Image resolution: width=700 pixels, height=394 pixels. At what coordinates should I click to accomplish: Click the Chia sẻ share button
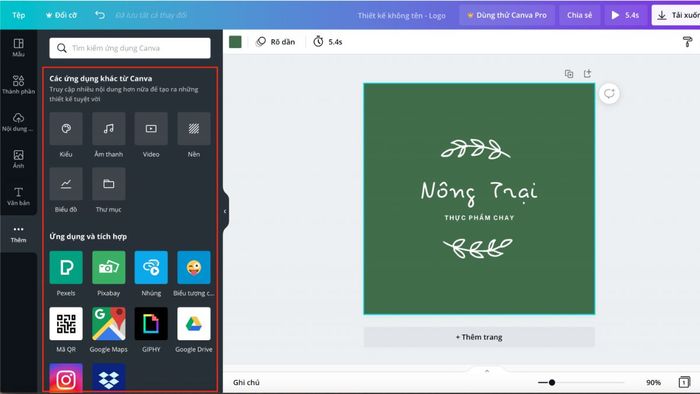click(x=579, y=15)
